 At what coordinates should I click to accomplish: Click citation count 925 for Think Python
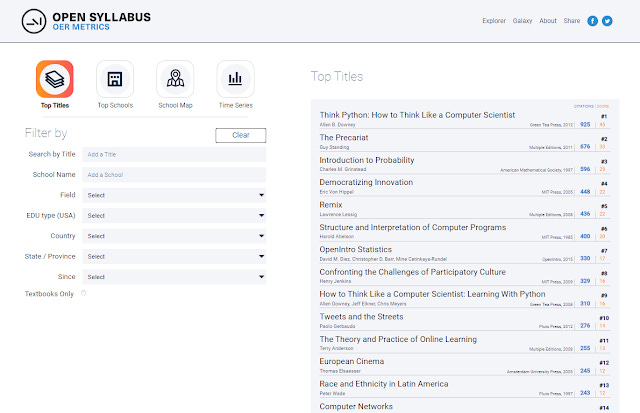tap(585, 124)
